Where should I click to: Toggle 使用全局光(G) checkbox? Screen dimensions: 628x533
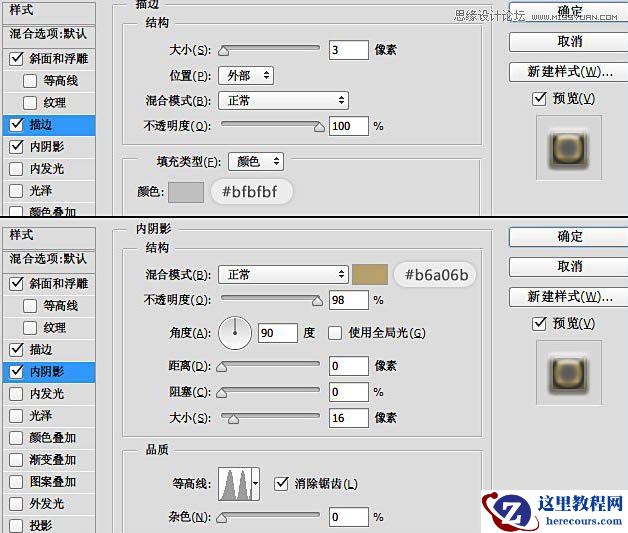[335, 333]
